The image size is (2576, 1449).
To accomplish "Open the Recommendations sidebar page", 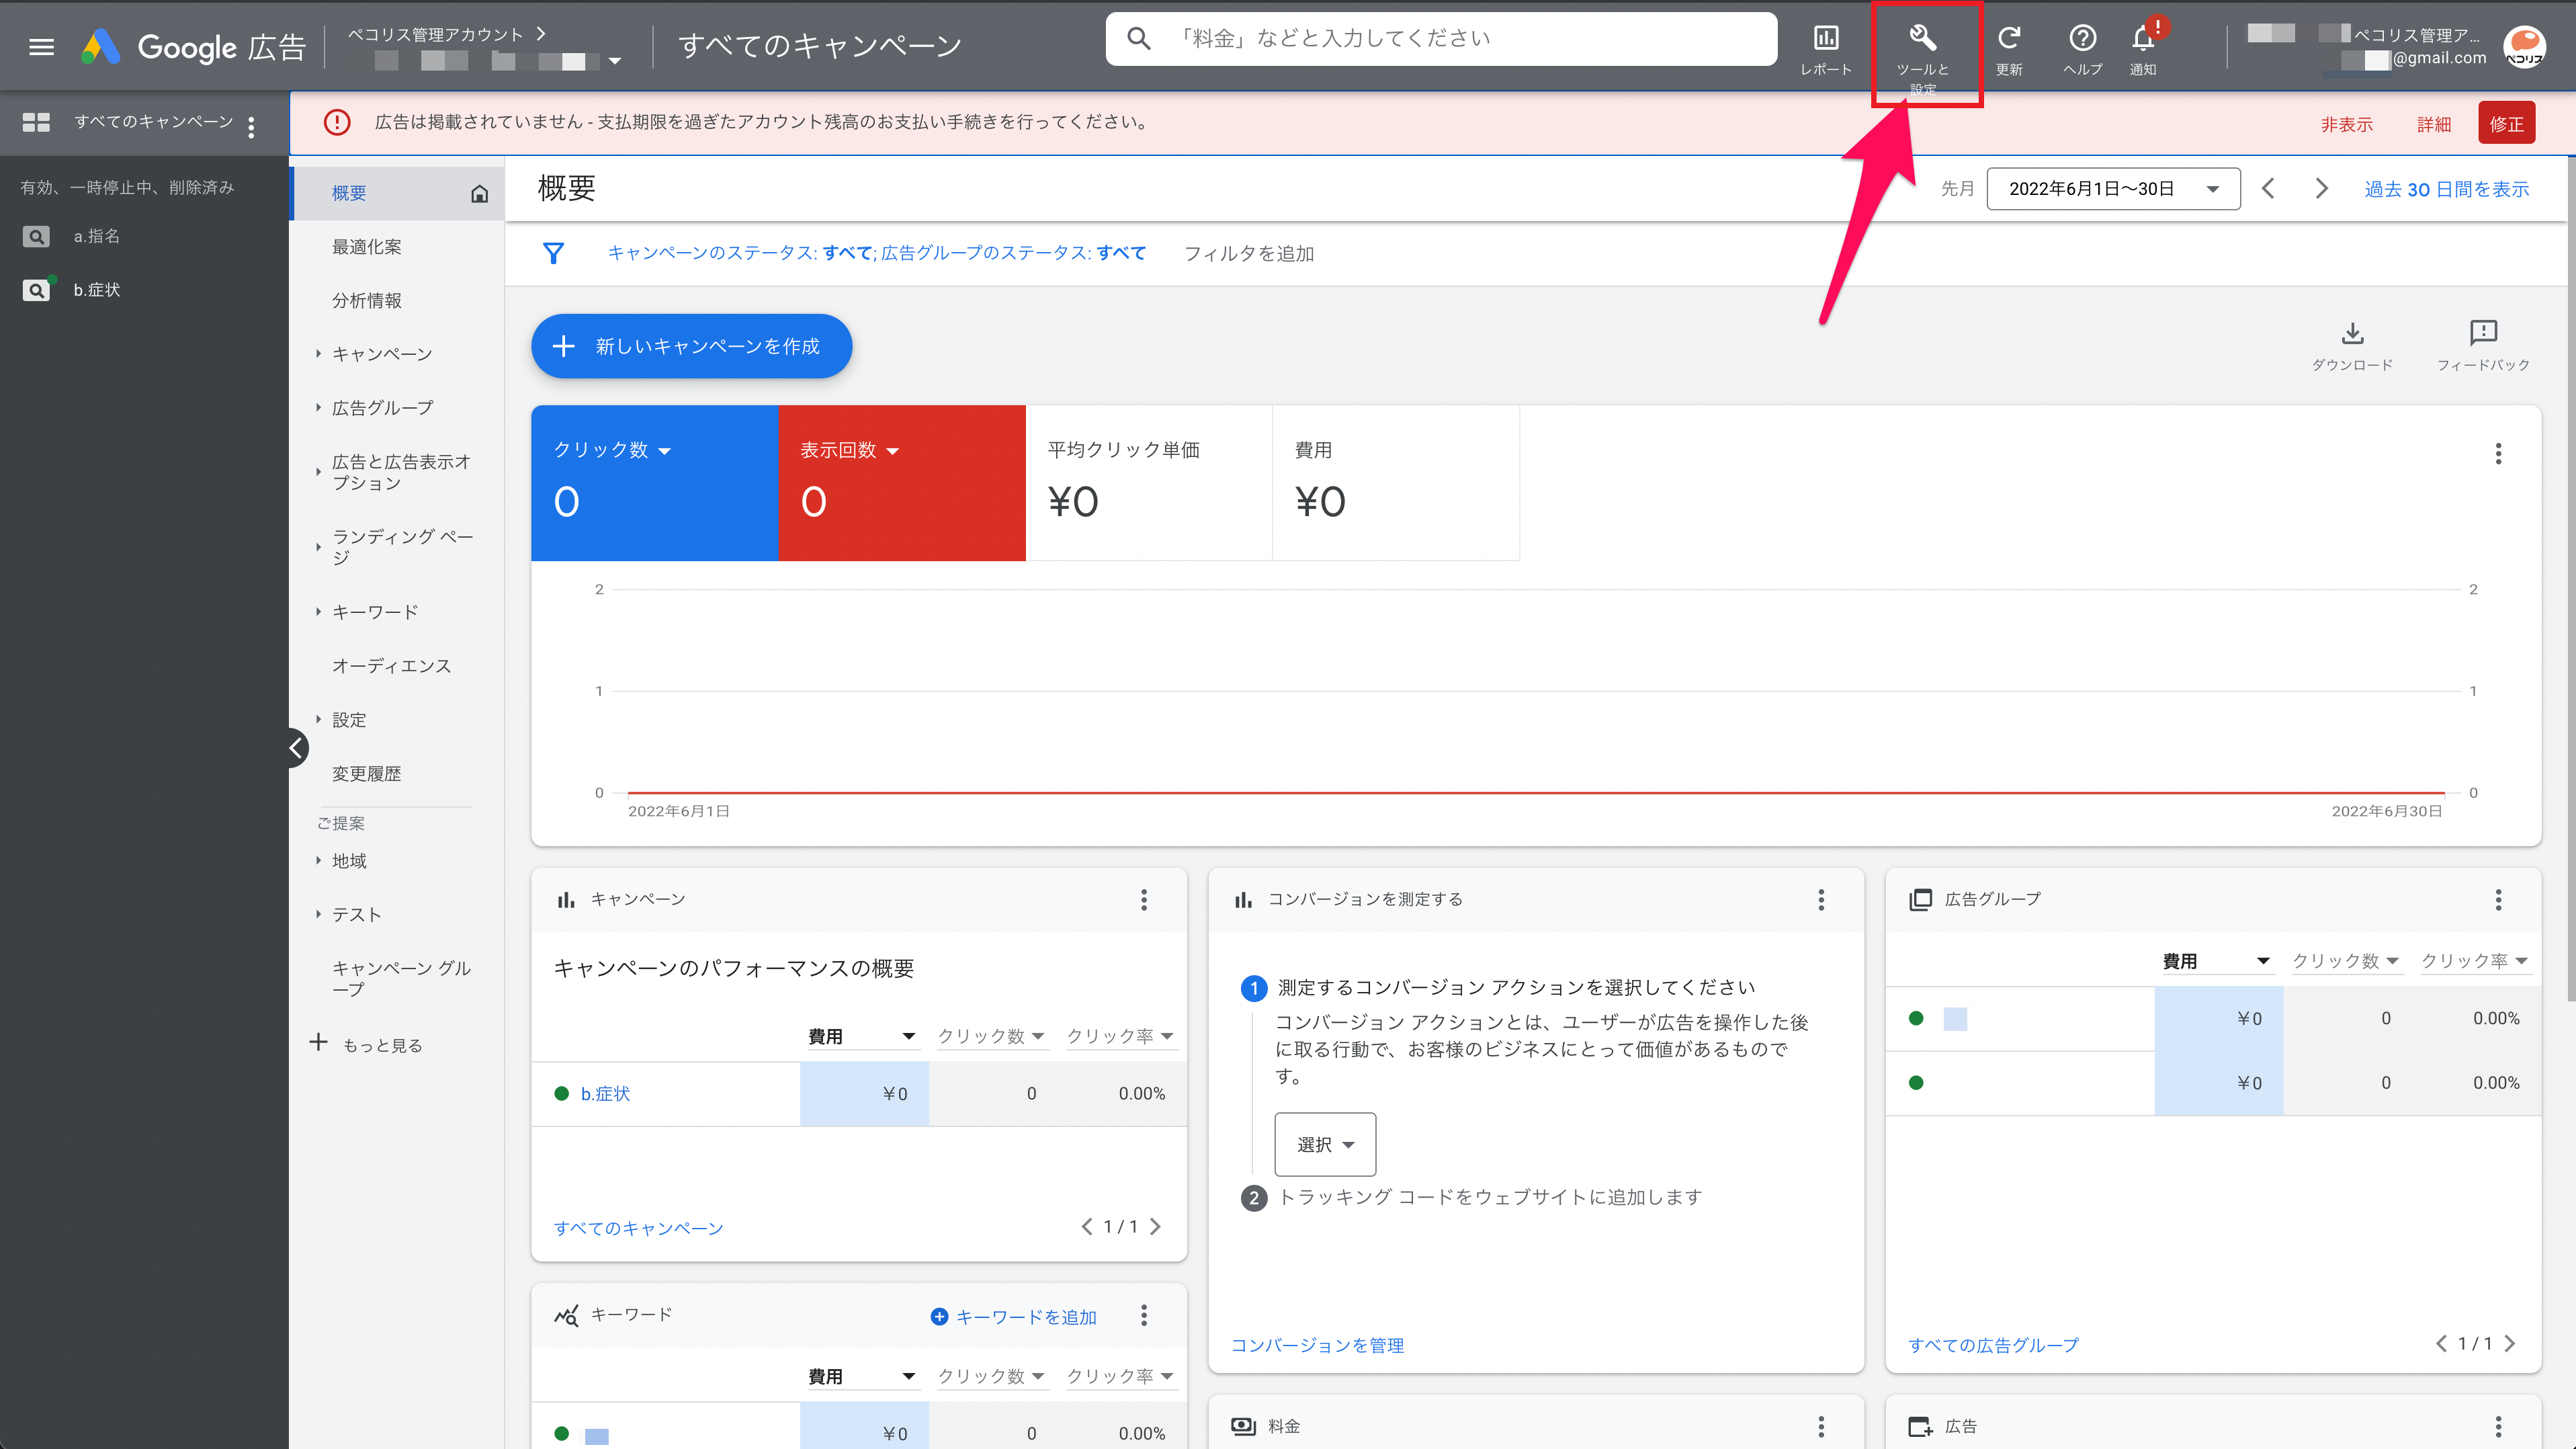I will tap(366, 247).
